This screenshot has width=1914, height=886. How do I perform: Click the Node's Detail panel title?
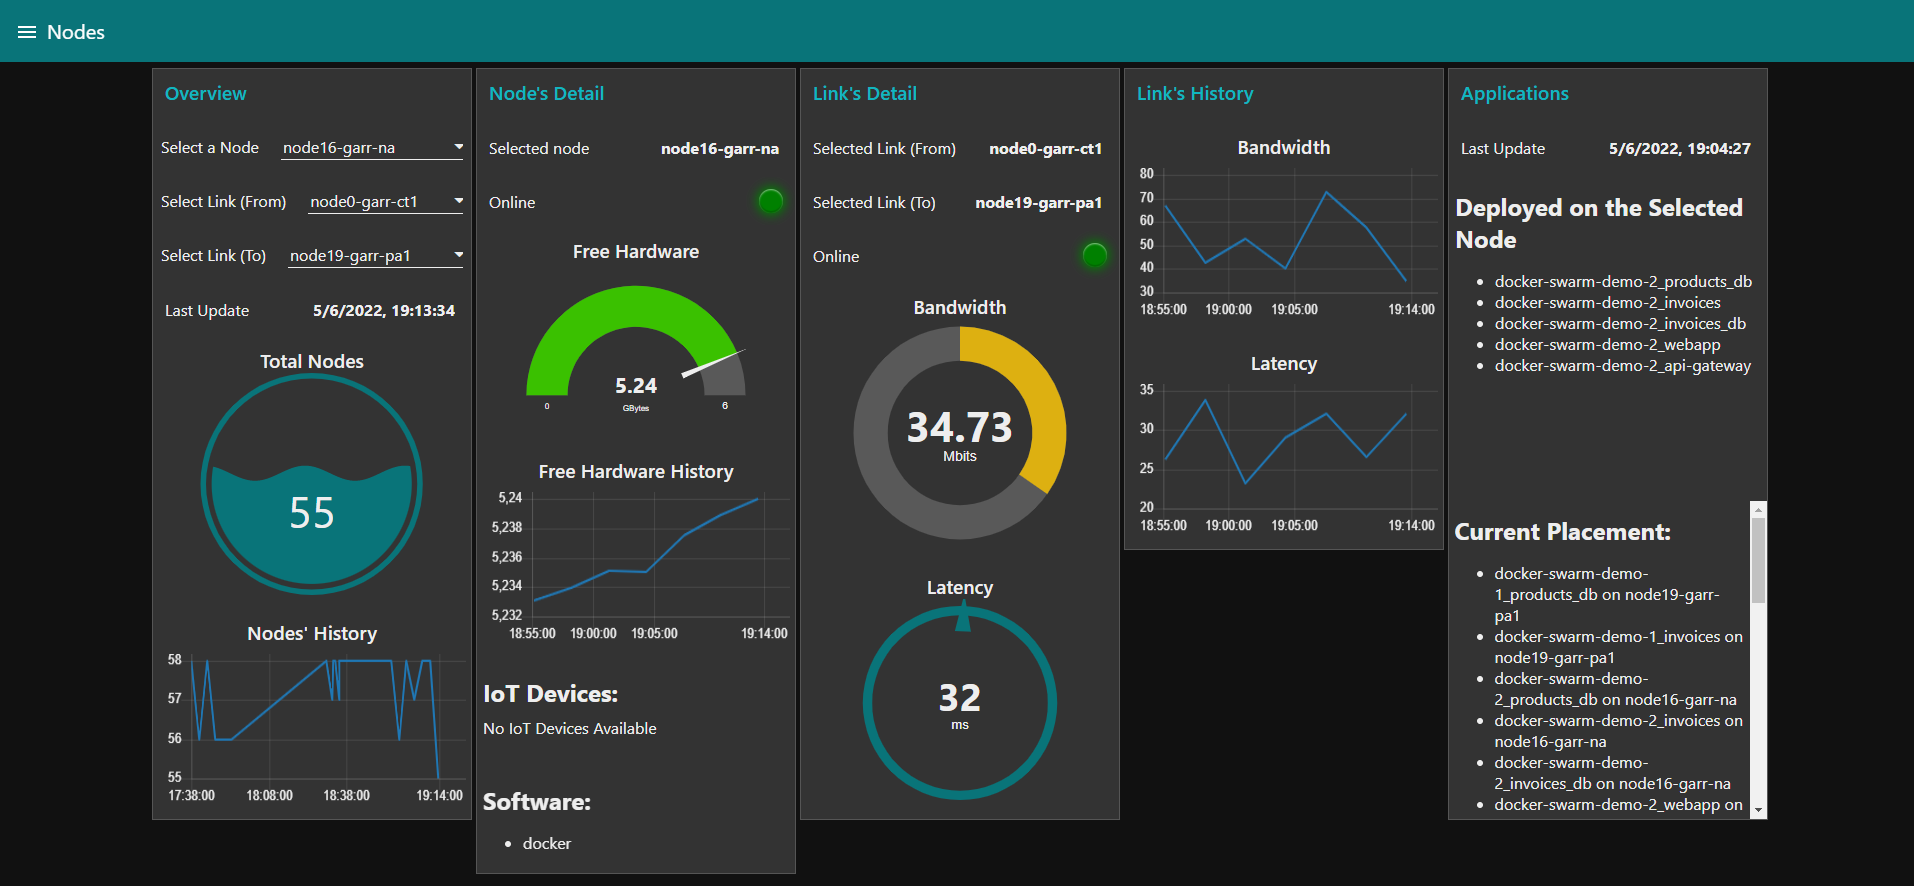546,93
